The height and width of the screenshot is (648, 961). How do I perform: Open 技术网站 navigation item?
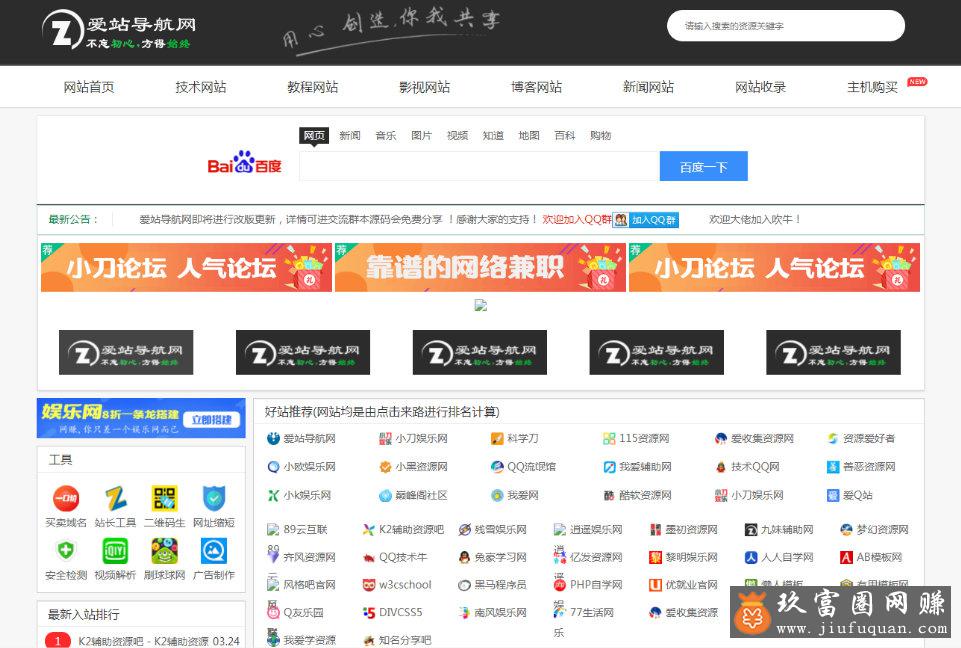(x=201, y=87)
